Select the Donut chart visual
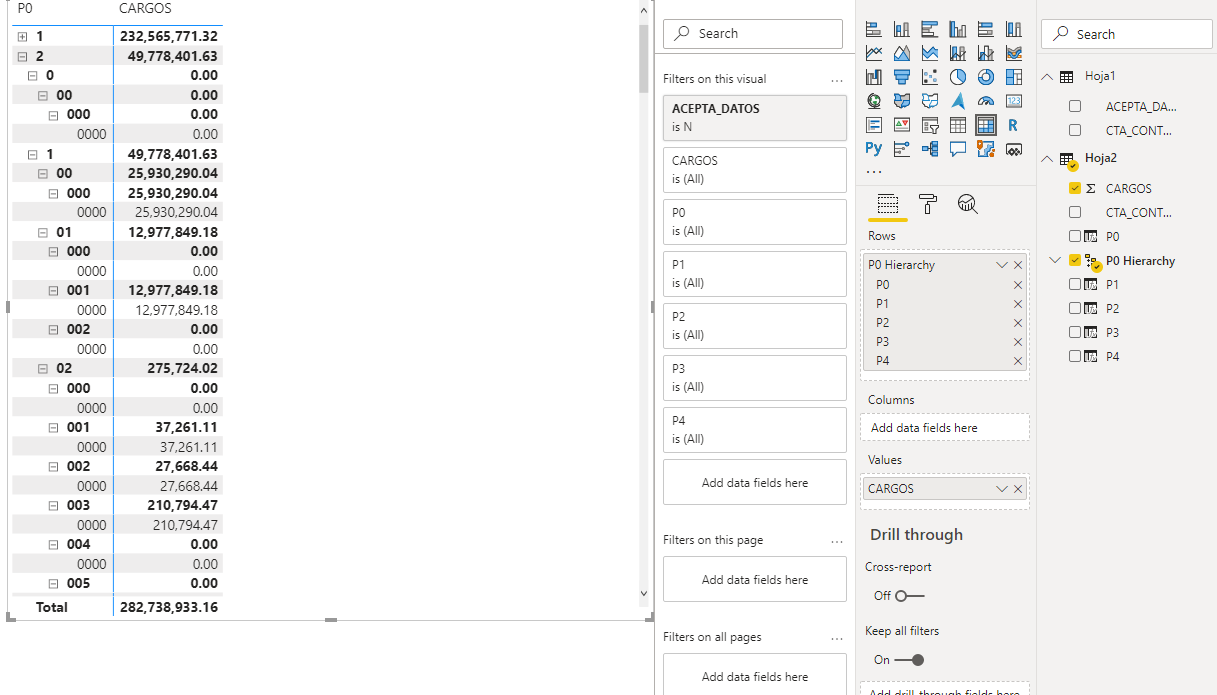Screen dimensions: 1217x695 point(986,77)
